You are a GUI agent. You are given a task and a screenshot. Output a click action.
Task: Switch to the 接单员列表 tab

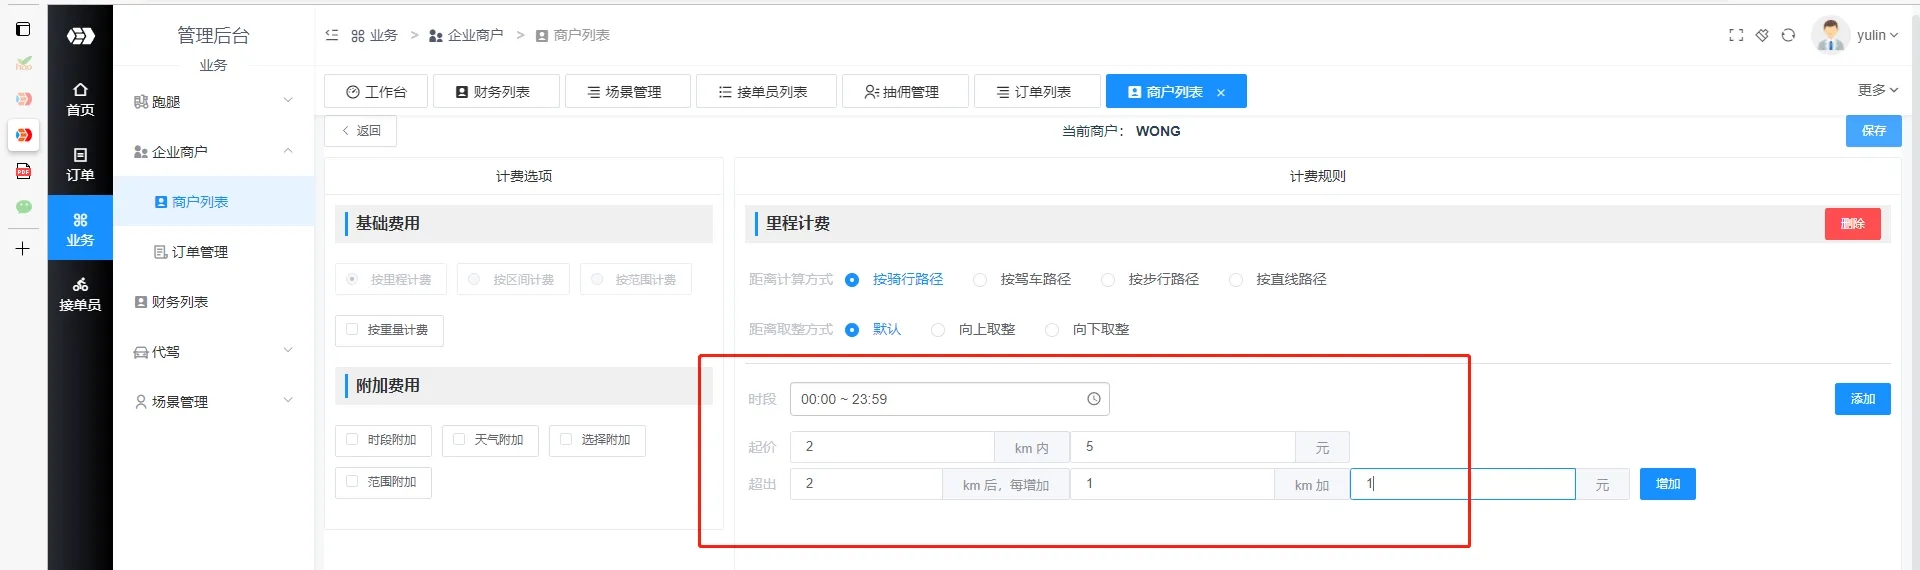(764, 92)
